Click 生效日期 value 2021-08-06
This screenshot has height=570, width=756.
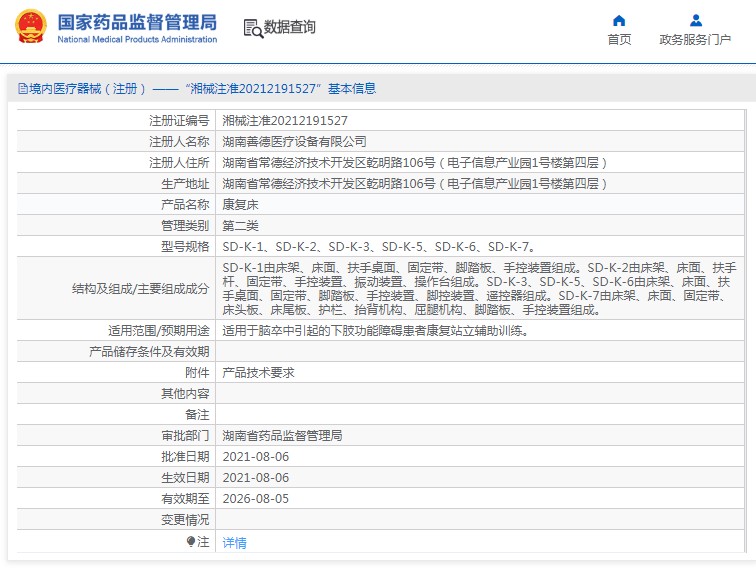pos(256,478)
